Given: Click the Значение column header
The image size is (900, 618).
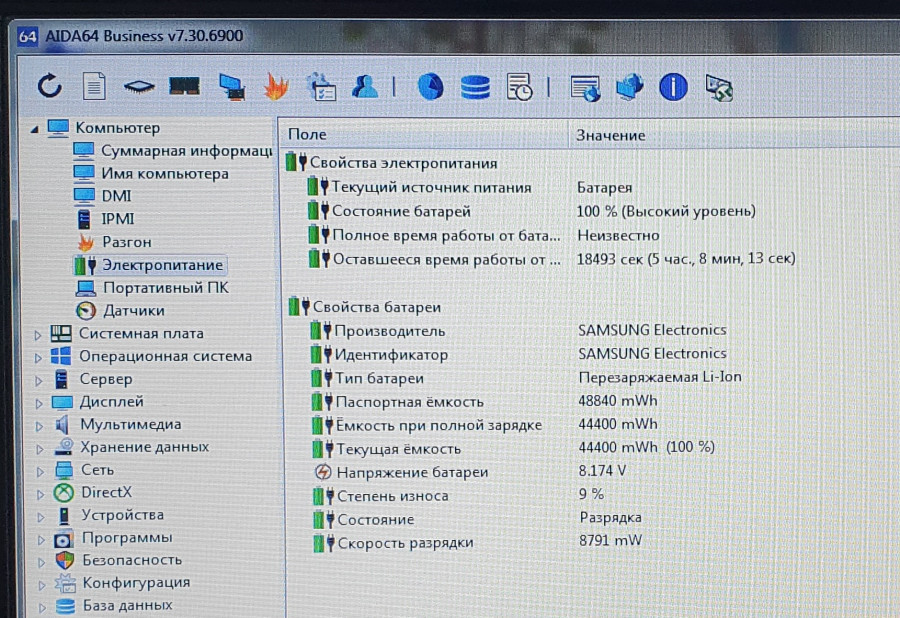Looking at the screenshot, I should 734,135.
